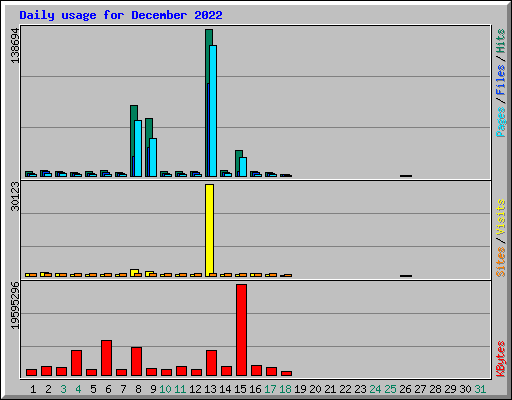The image size is (512, 400).
Task: Click day label 13 on the x-axis
Action: [x=210, y=389]
